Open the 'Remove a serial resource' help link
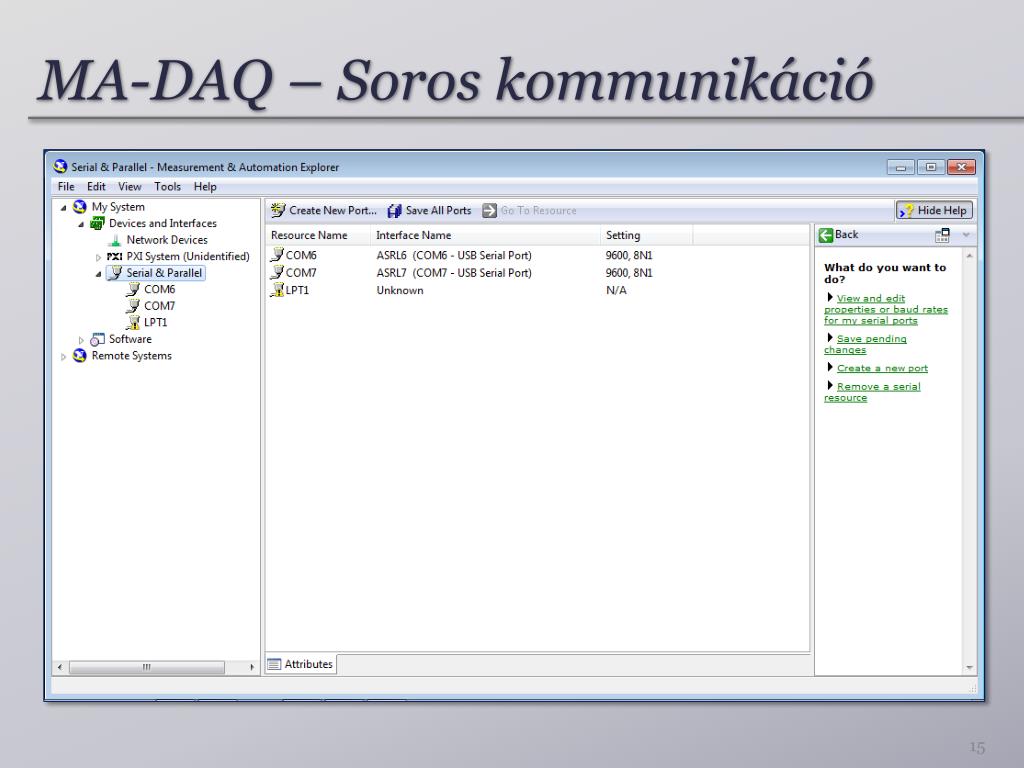The width and height of the screenshot is (1024, 768). tap(872, 392)
